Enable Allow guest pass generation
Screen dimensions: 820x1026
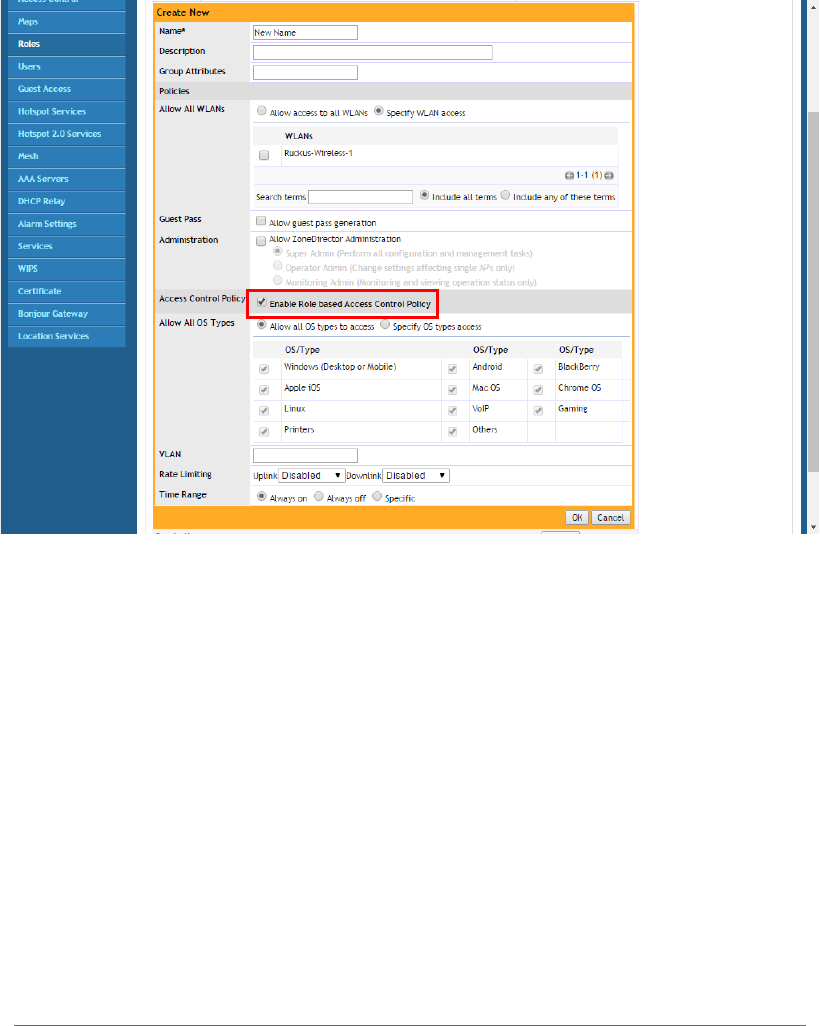(x=261, y=221)
